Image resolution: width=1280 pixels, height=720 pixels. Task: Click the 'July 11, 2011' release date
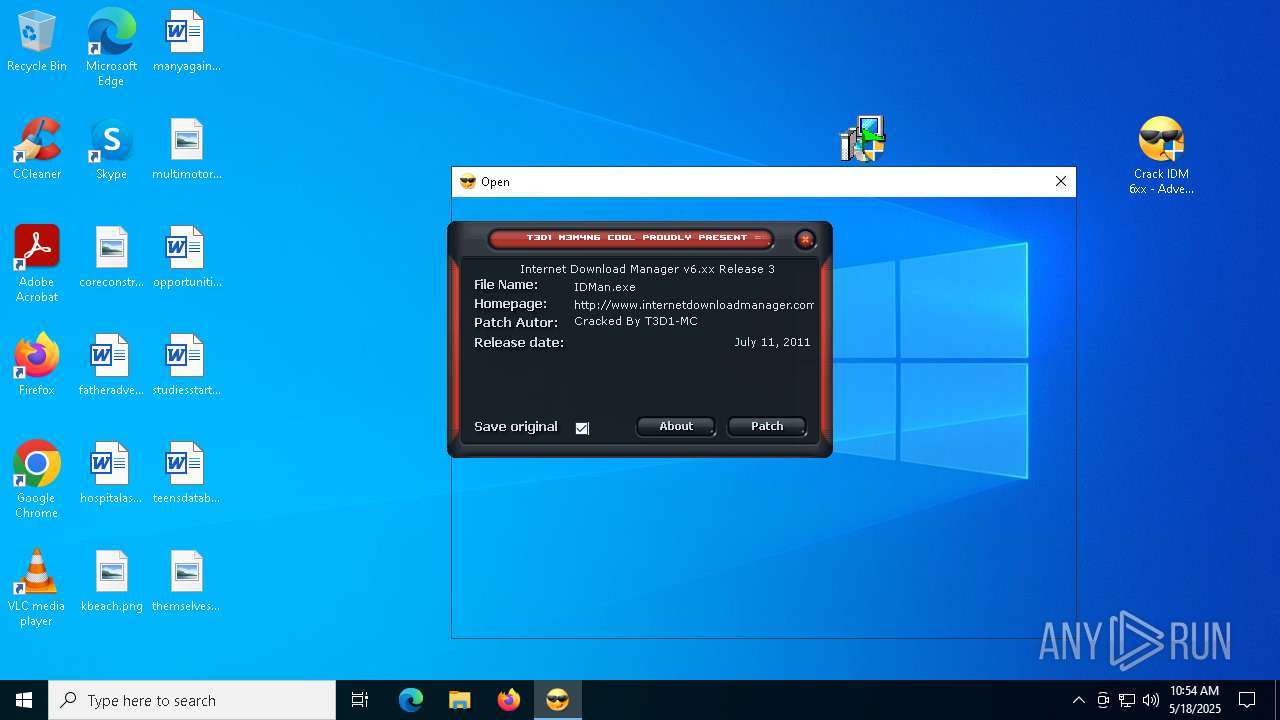pyautogui.click(x=772, y=342)
